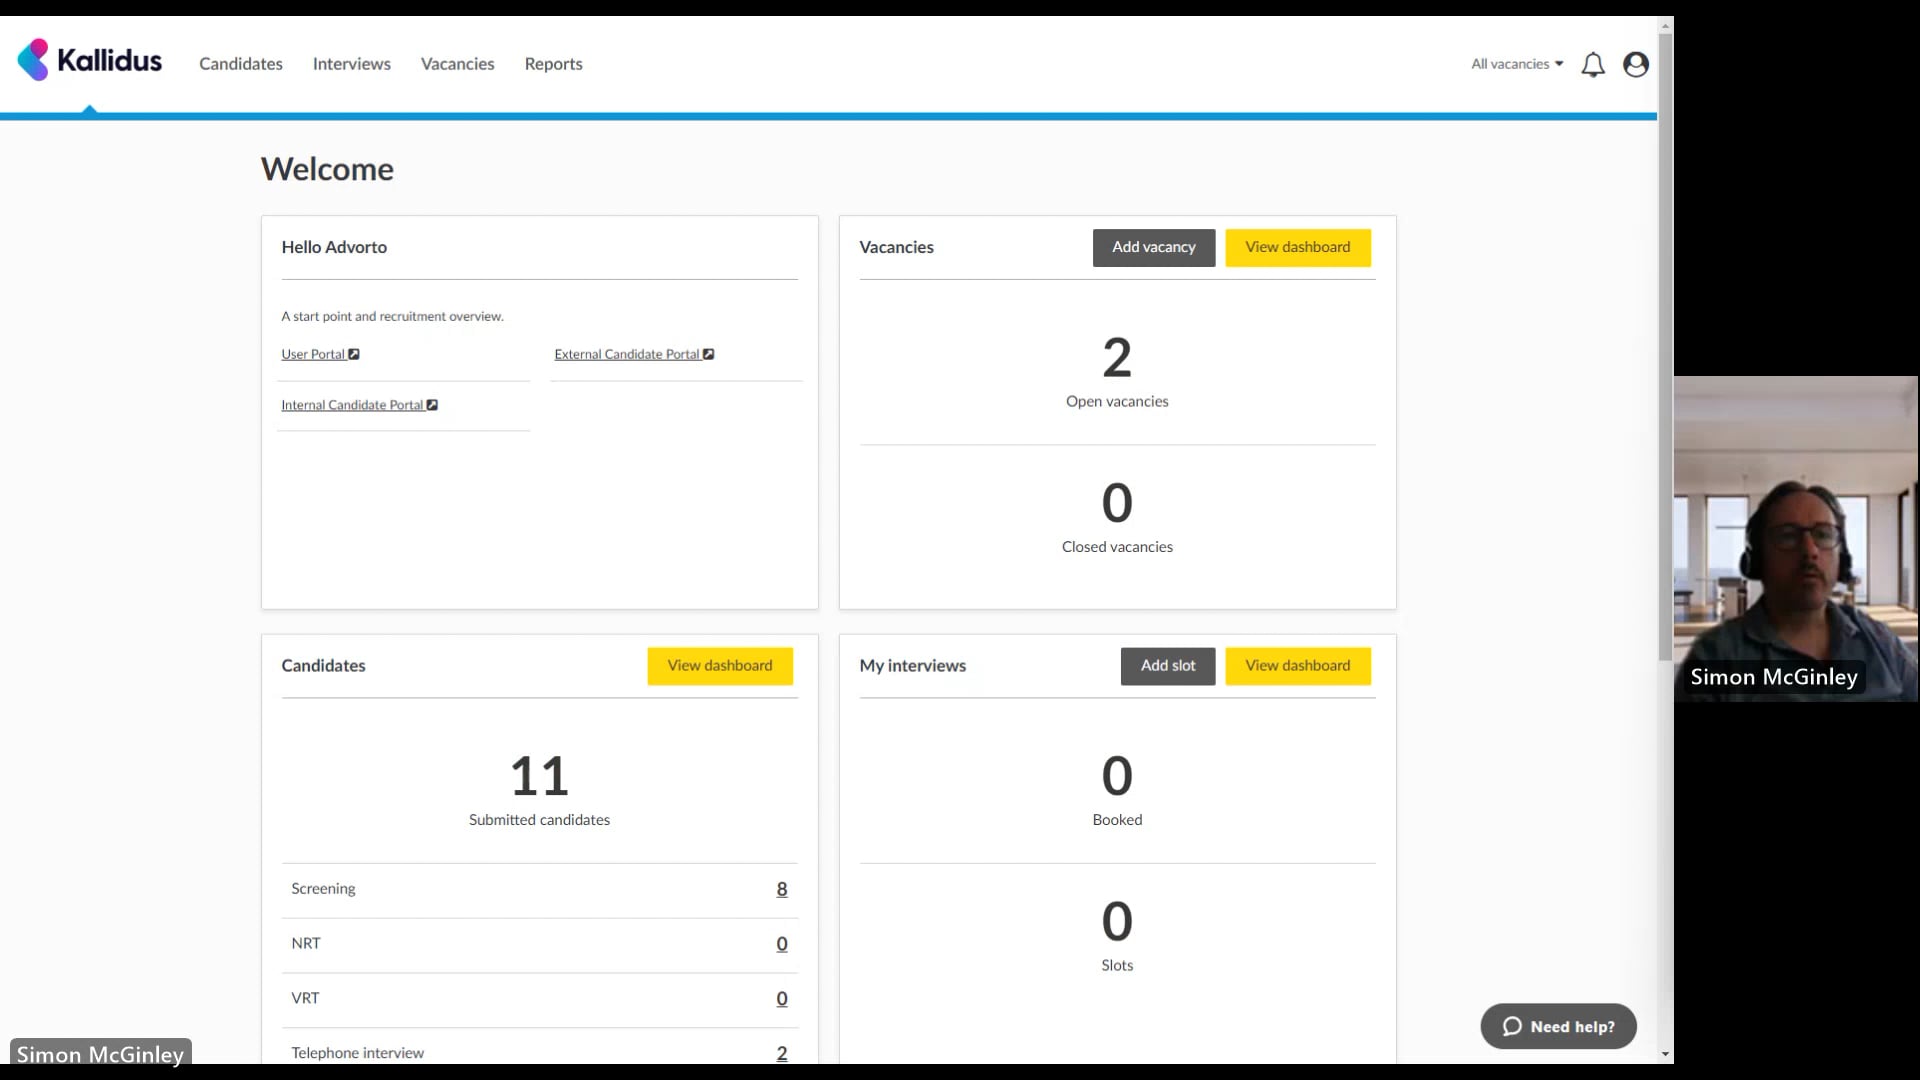Image resolution: width=1920 pixels, height=1080 pixels.
Task: View the Vacancies dashboard
Action: [1298, 247]
